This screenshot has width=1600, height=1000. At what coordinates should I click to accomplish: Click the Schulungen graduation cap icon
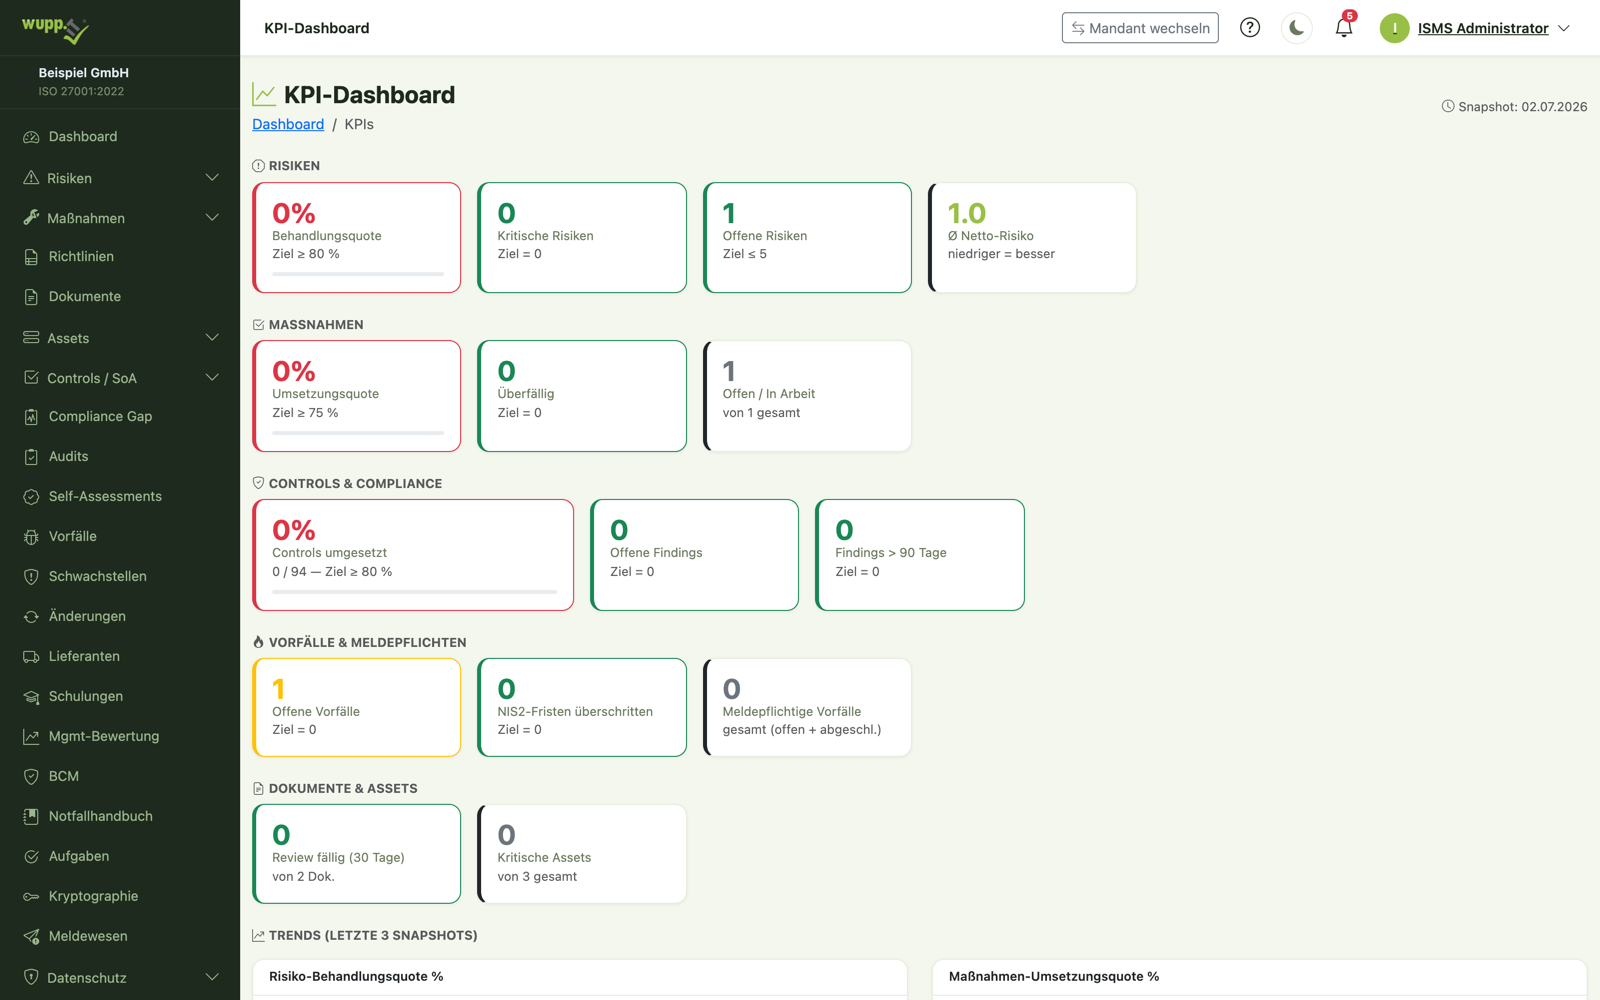point(31,697)
